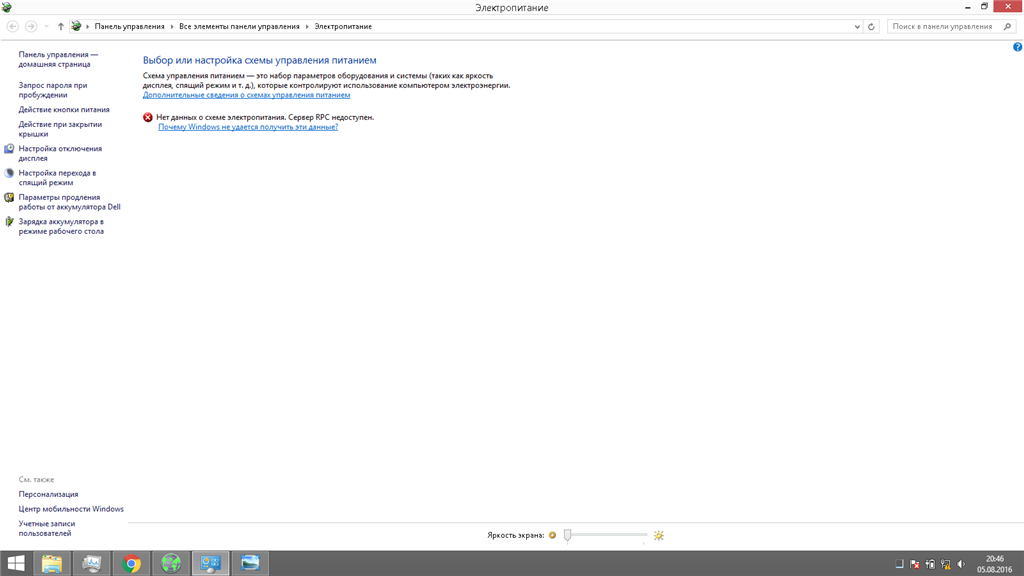Click 'Электропитание' breadcrumb
The width and height of the screenshot is (1024, 576).
click(x=343, y=27)
